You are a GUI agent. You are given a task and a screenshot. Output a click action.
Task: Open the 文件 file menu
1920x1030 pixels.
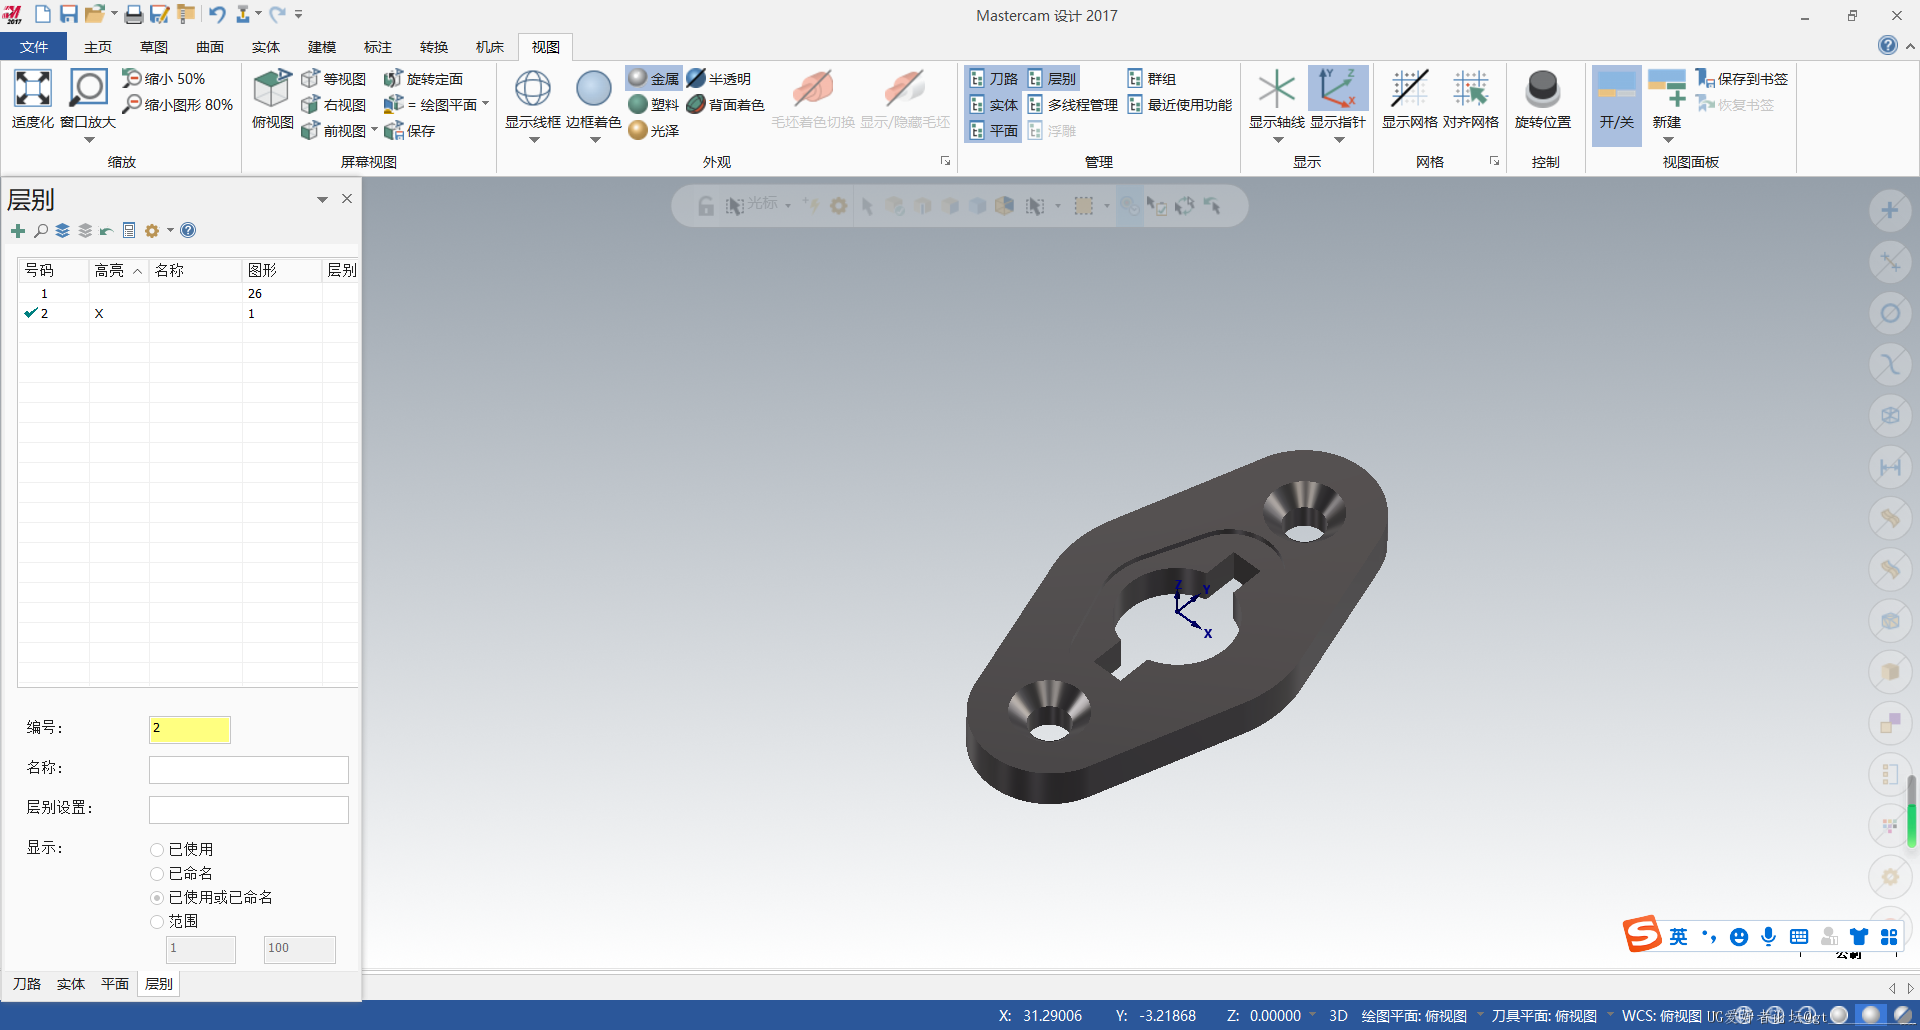(x=34, y=47)
